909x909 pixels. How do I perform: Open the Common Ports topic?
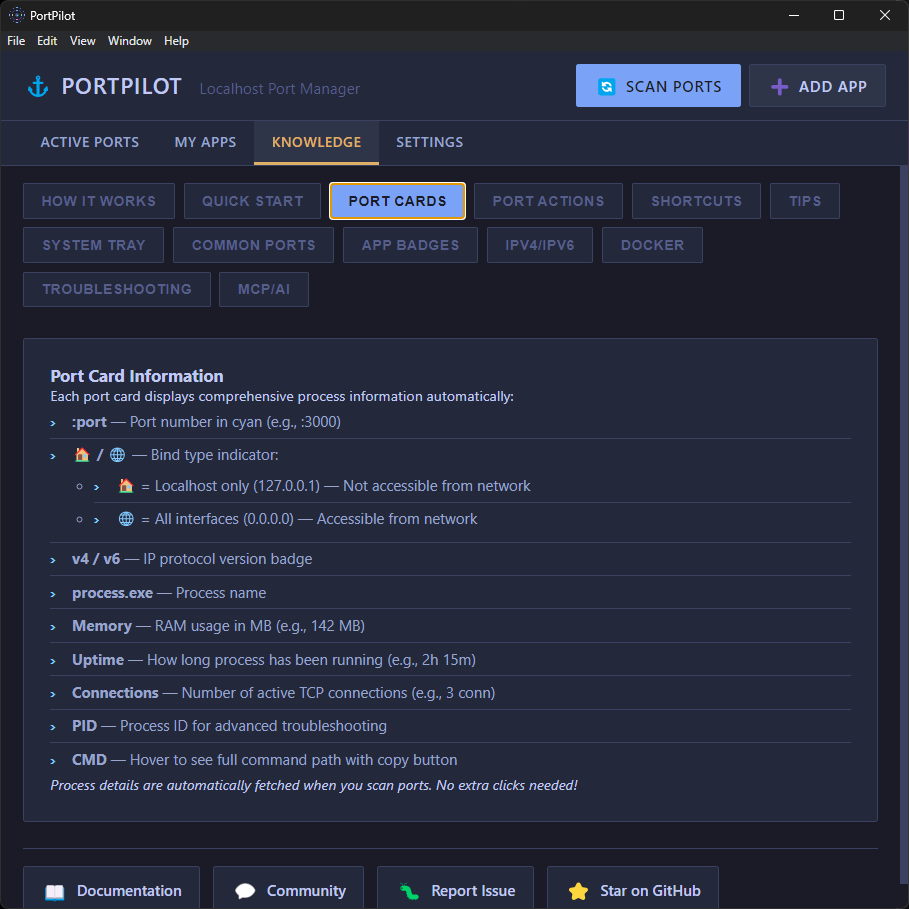(x=253, y=245)
